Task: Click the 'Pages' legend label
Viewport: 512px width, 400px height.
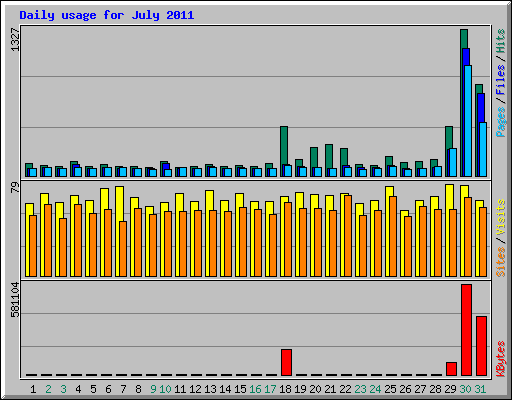Action: (501, 122)
